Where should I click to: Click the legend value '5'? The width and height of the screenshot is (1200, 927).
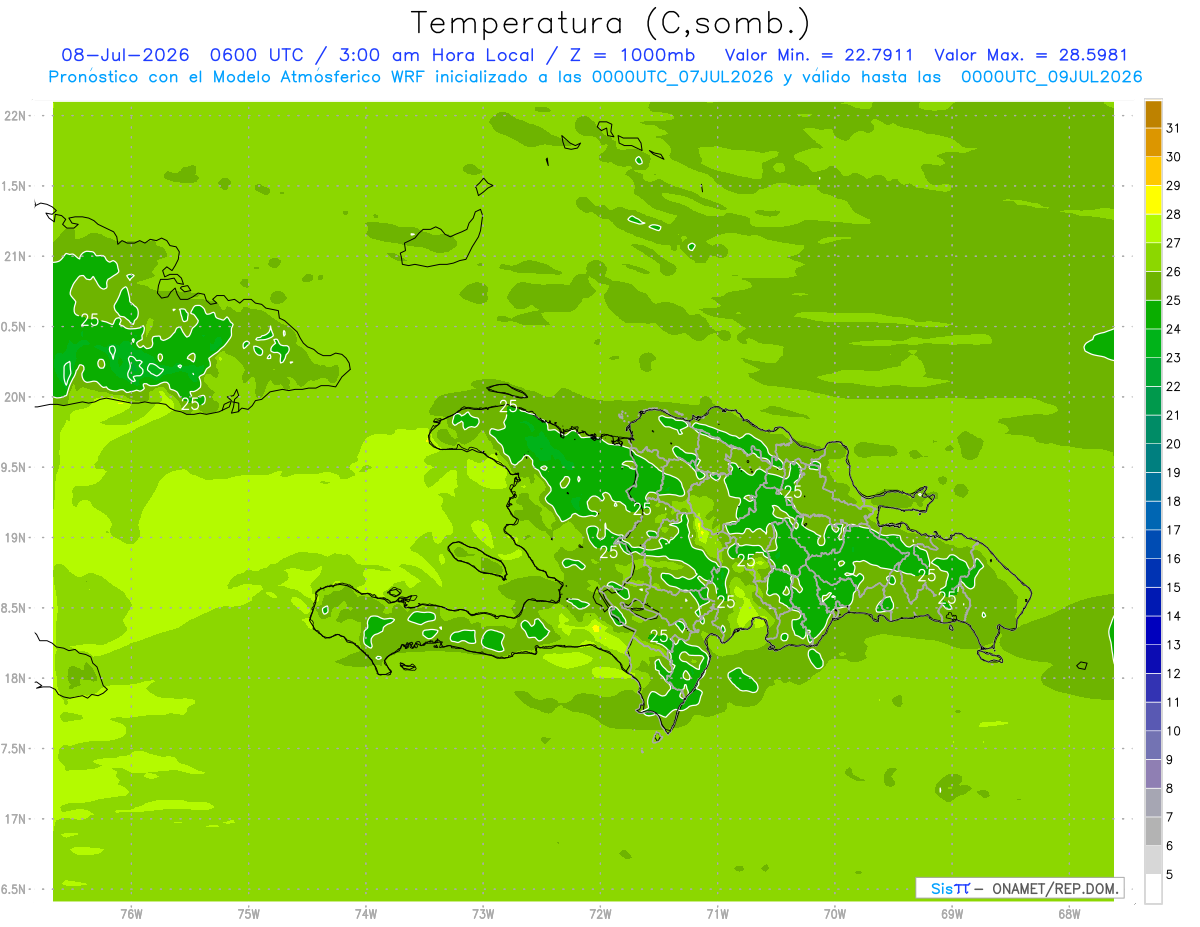1170,874
